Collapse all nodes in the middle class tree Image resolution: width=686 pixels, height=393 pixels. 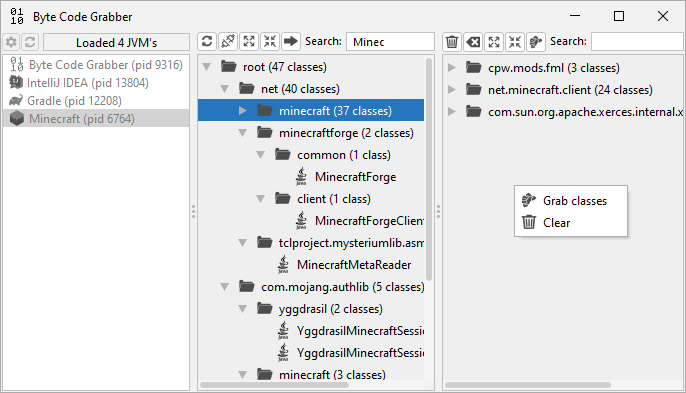pos(270,42)
